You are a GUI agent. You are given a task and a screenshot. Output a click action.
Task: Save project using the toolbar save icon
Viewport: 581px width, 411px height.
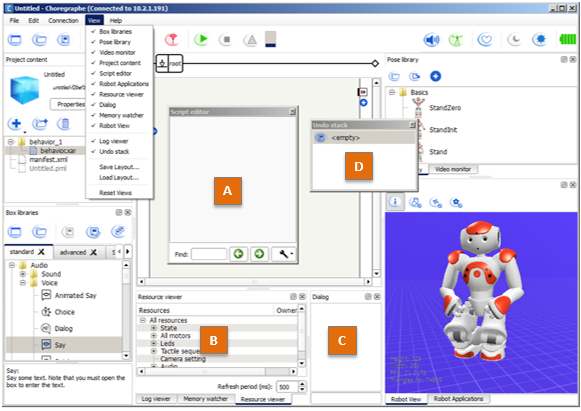point(64,40)
